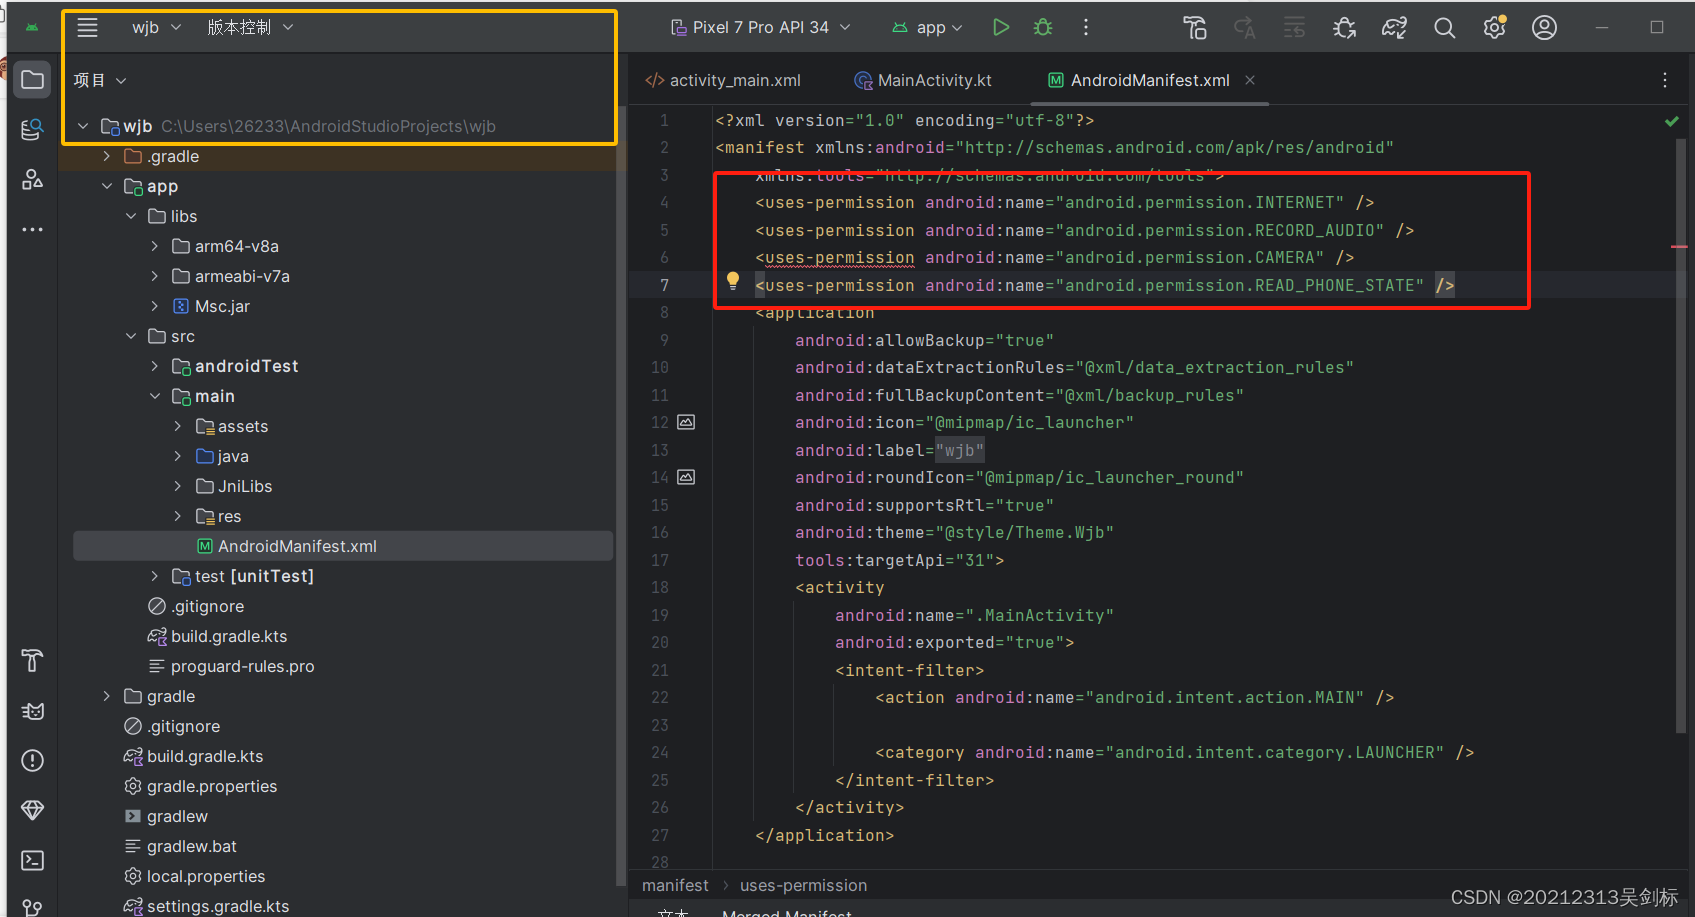Open the wjb project dropdown
Viewport: 1695px width, 917px height.
click(x=157, y=28)
